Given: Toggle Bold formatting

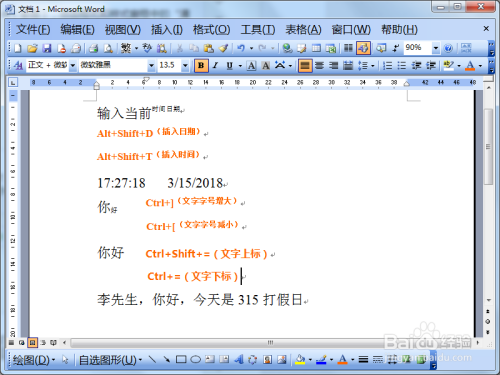Looking at the screenshot, I should (201, 65).
